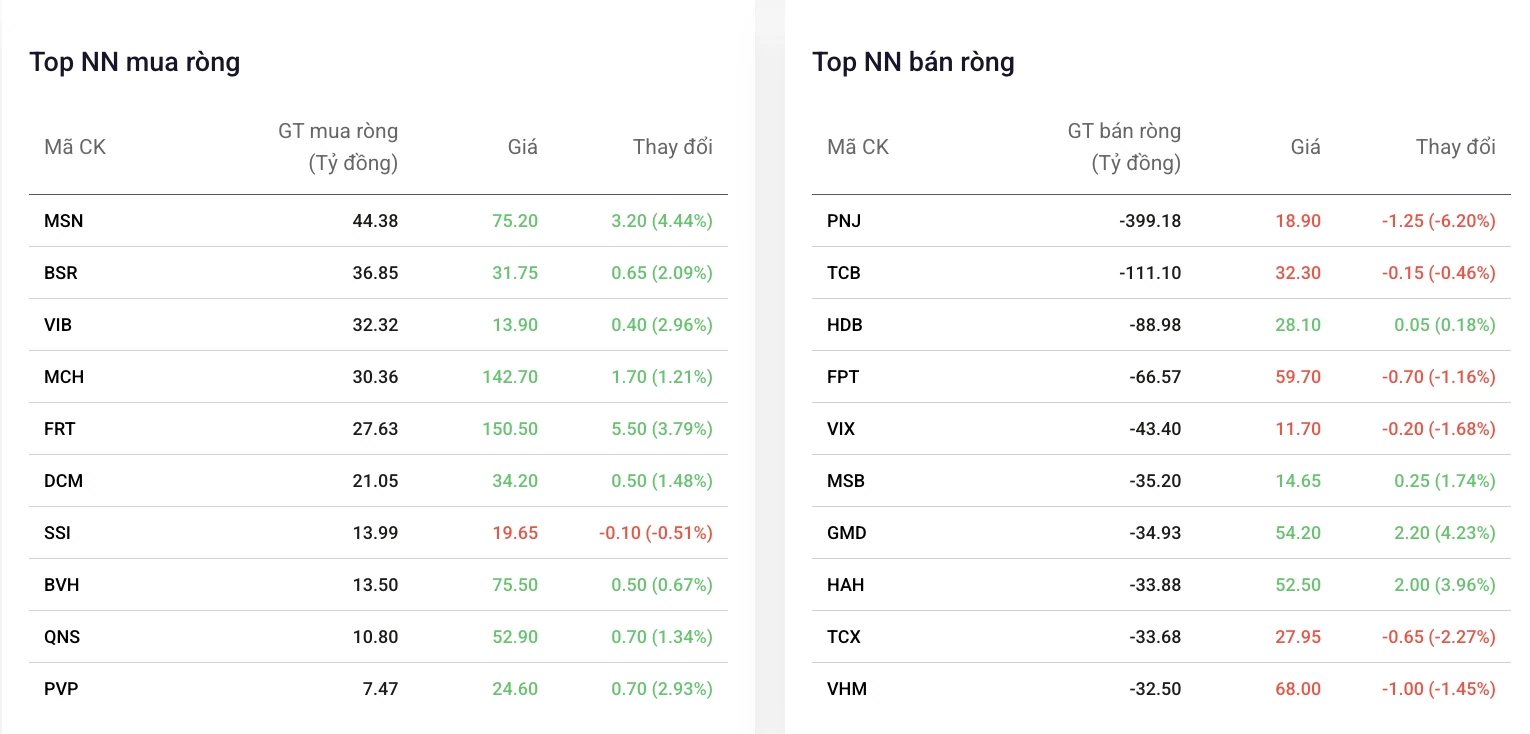Select VIX ticker
Image resolution: width=1530 pixels, height=734 pixels.
841,429
